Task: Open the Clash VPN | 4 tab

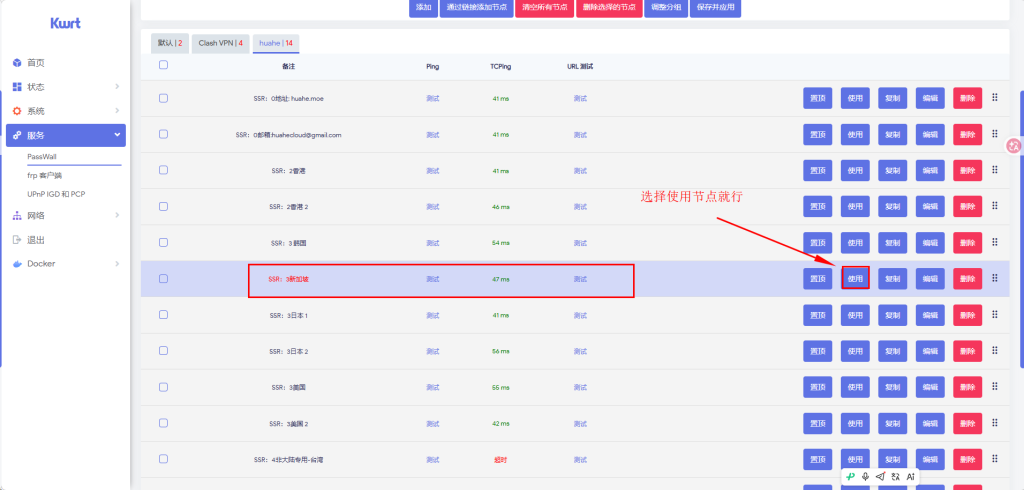Action: (221, 43)
